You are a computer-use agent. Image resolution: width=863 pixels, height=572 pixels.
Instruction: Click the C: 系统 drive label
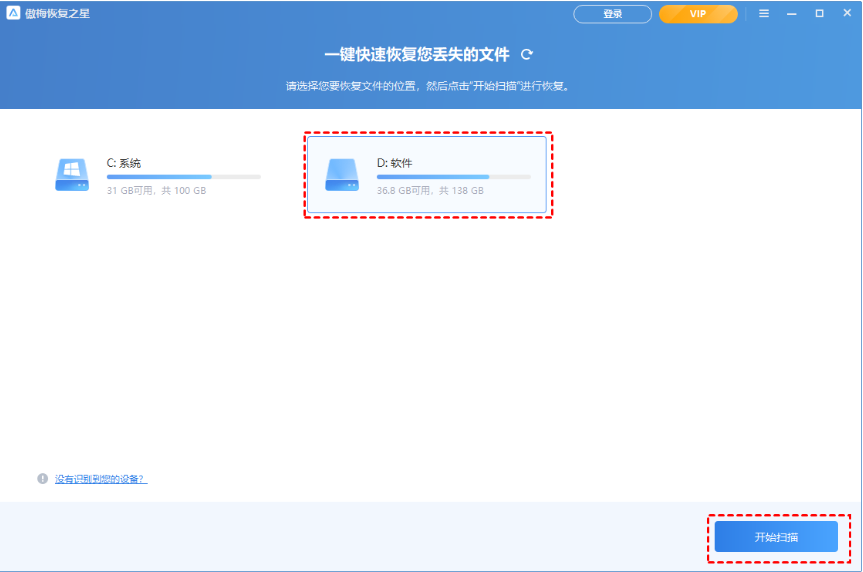click(124, 163)
